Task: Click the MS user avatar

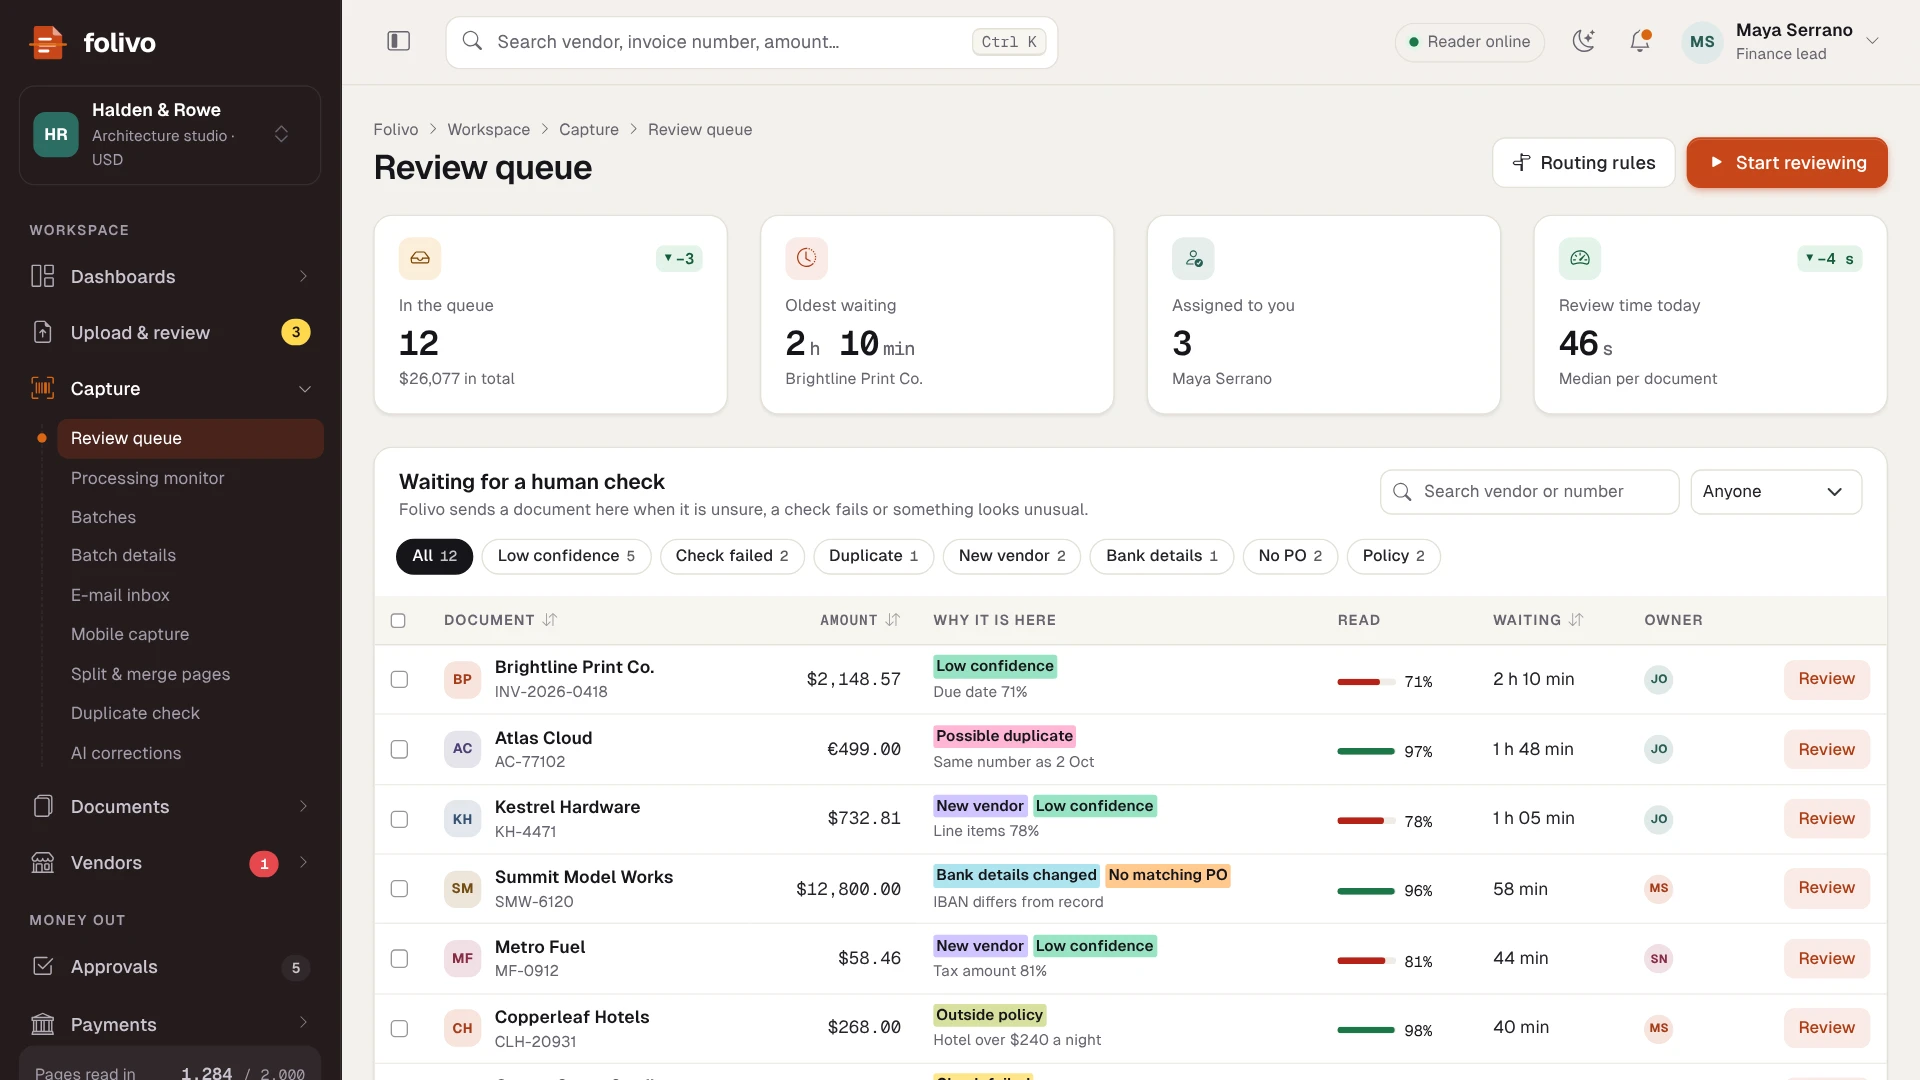Action: (x=1702, y=42)
